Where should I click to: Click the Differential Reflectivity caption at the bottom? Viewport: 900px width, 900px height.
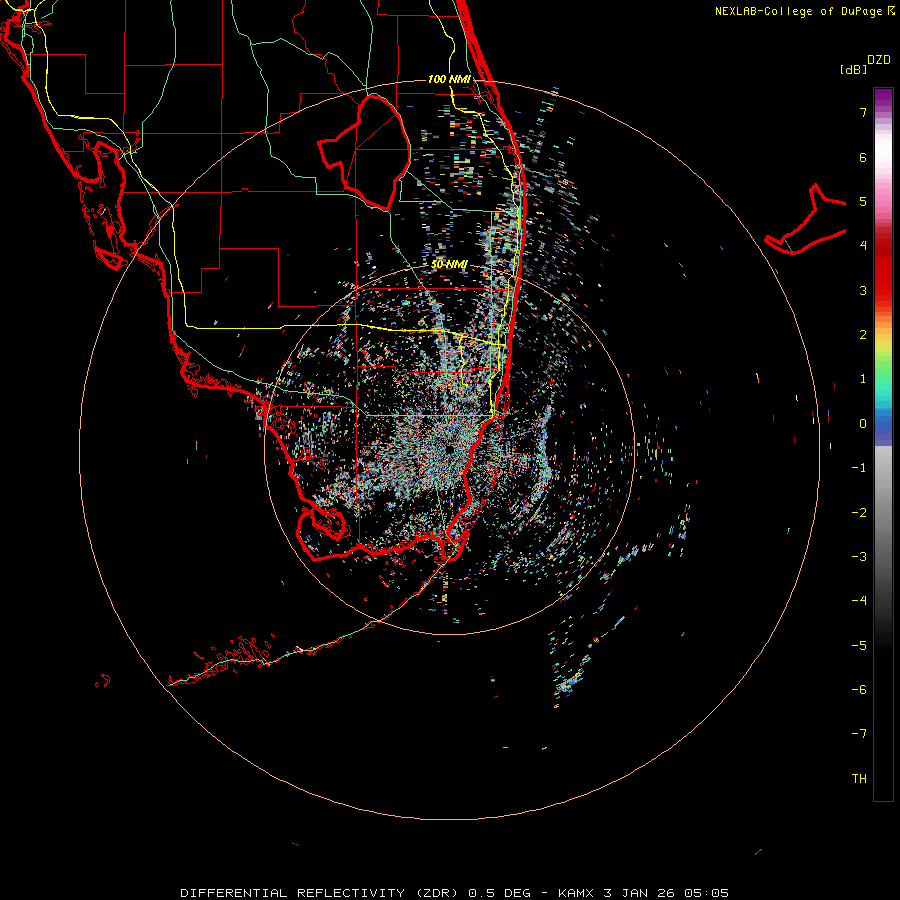coord(455,893)
